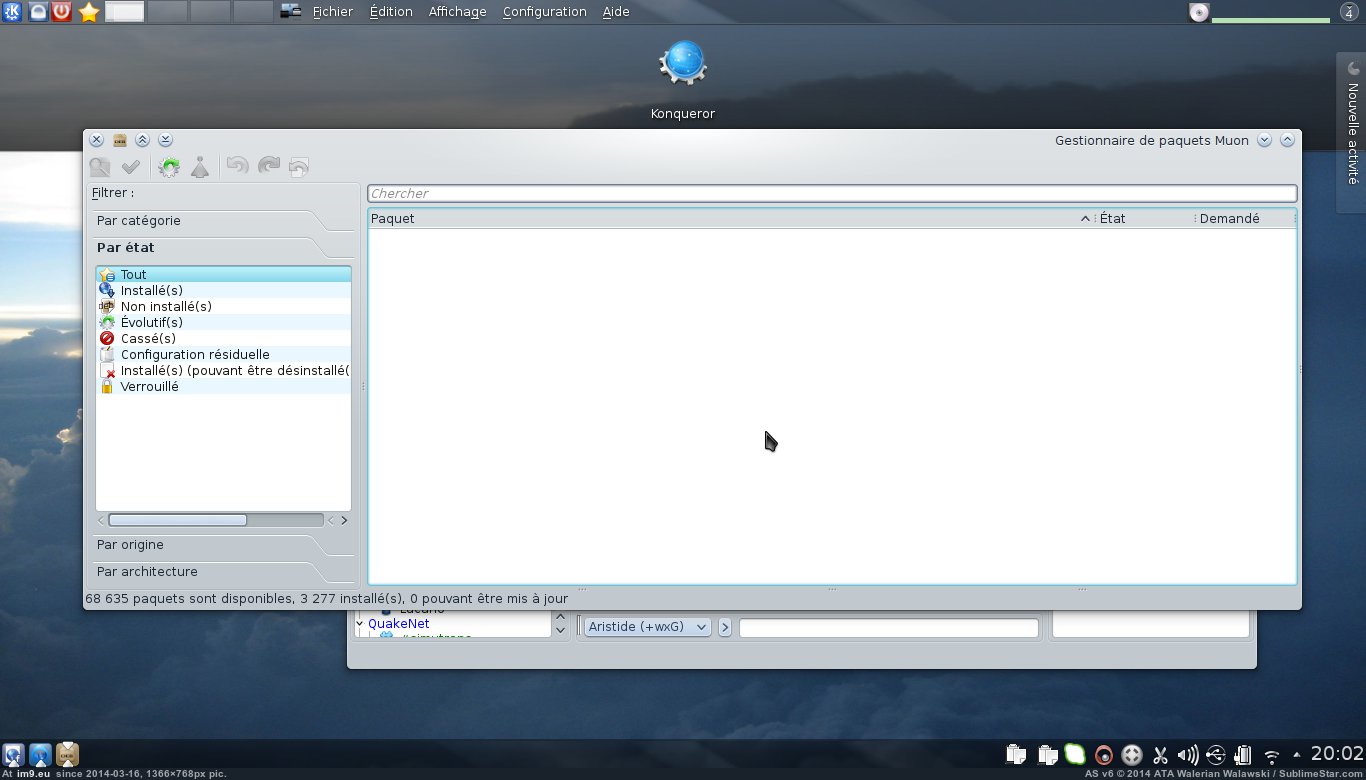The height and width of the screenshot is (780, 1366).
Task: Show hidden system tray icons arrow
Action: click(1297, 755)
